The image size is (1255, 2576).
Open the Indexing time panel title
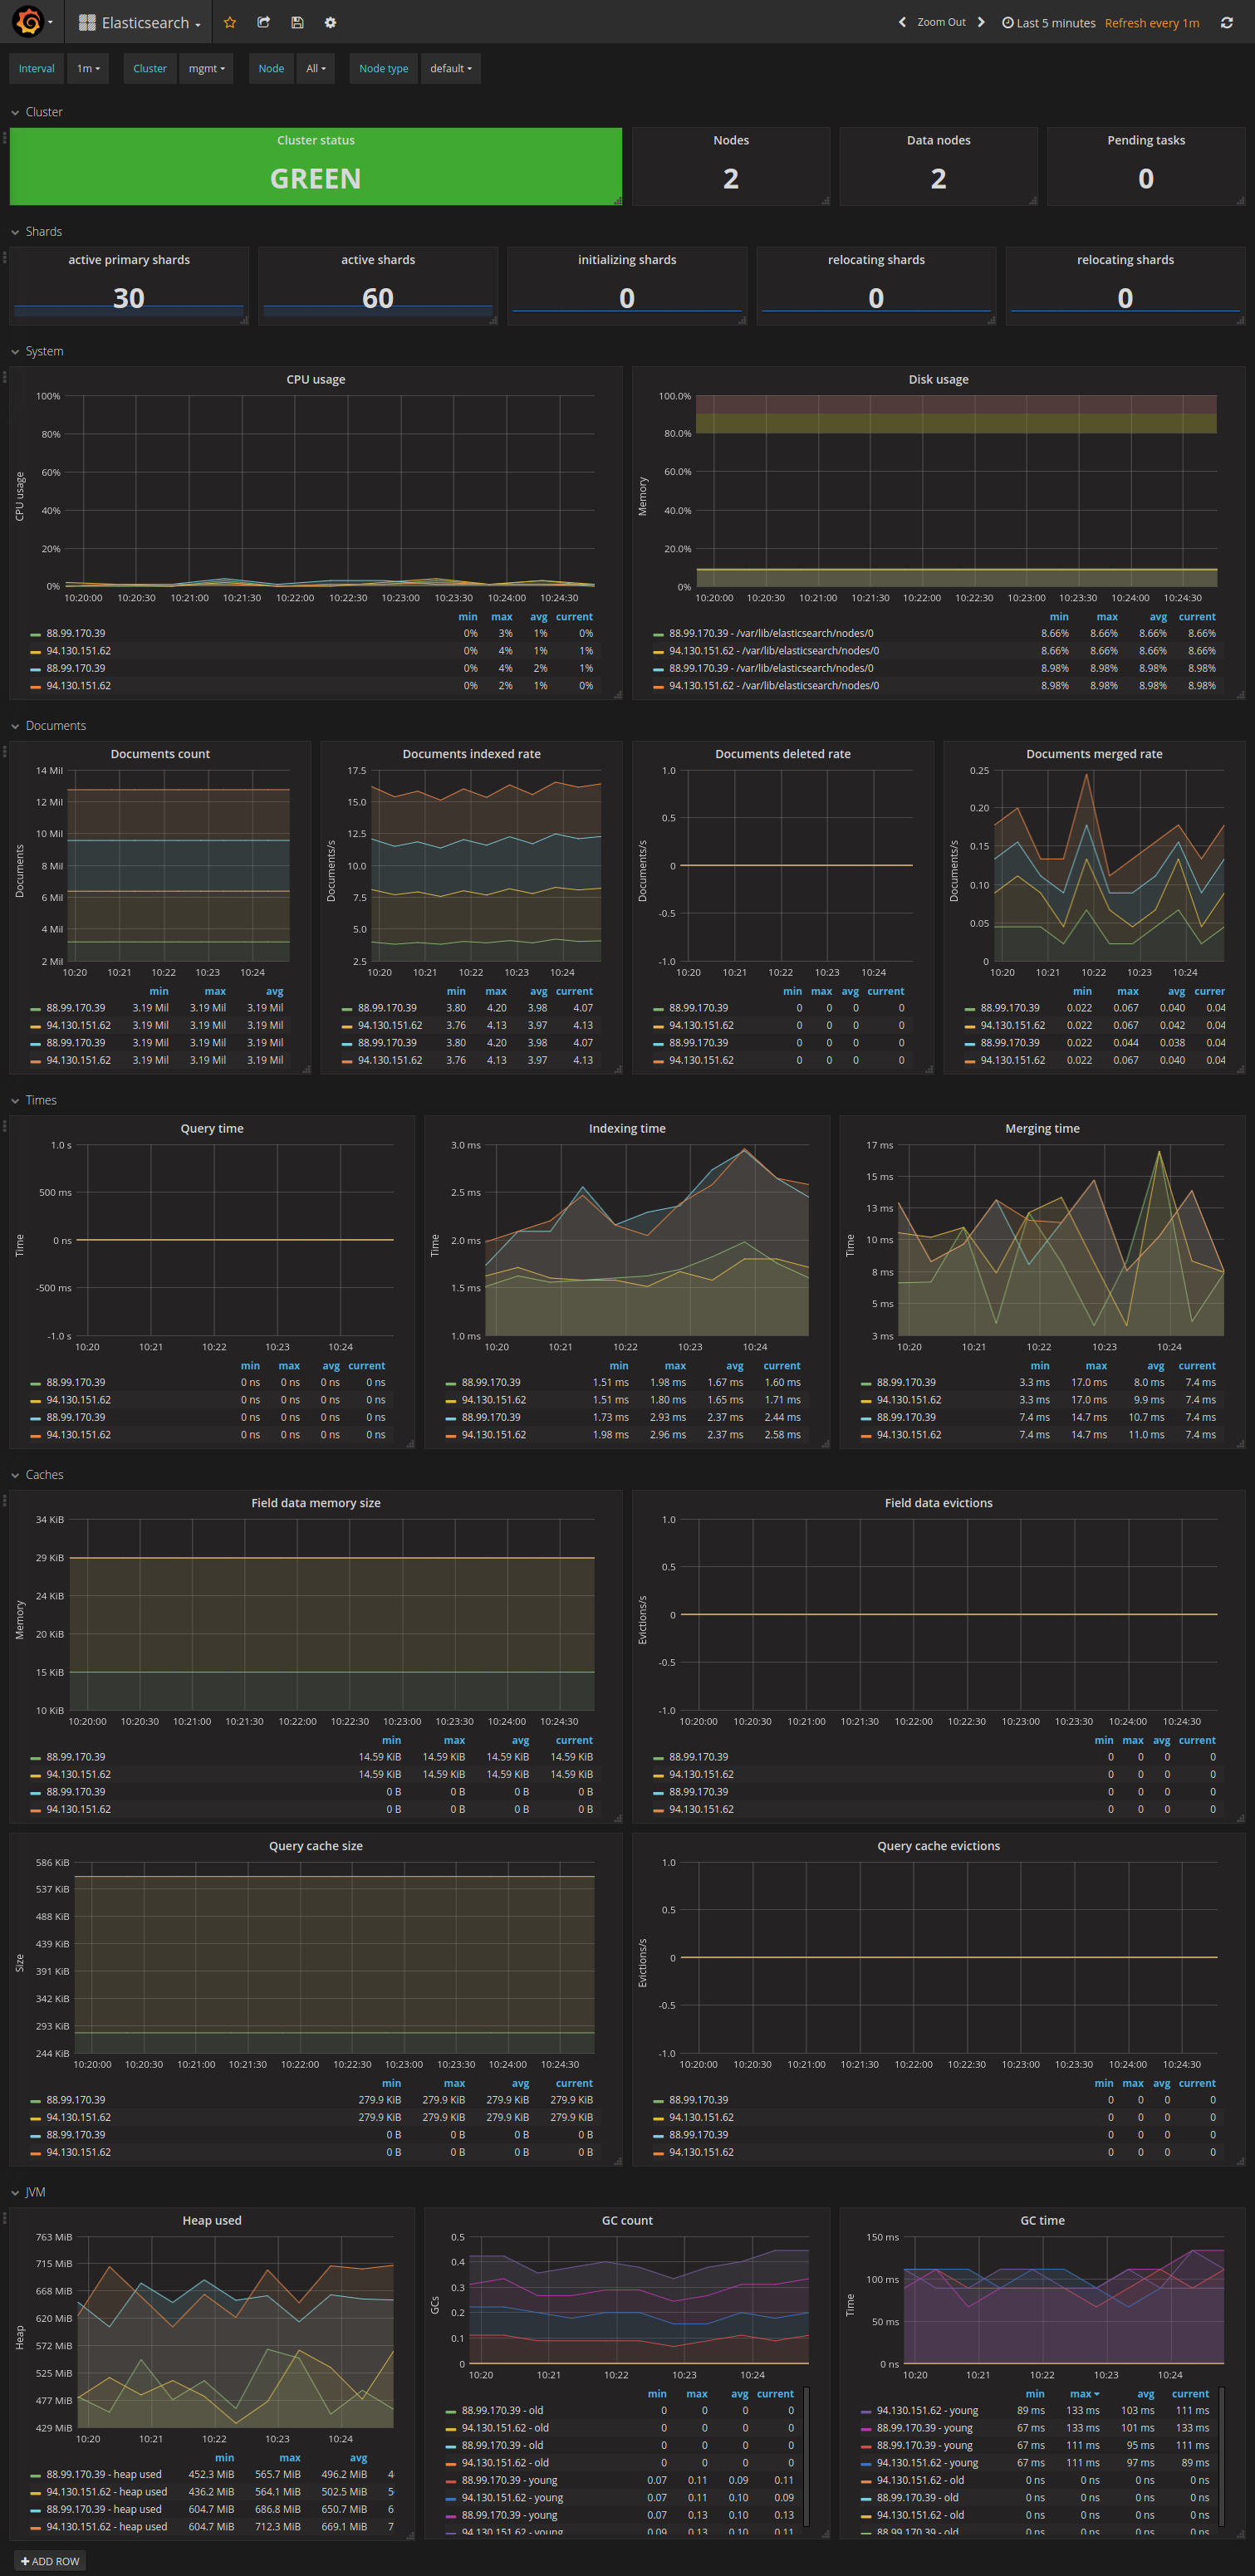(x=627, y=1128)
